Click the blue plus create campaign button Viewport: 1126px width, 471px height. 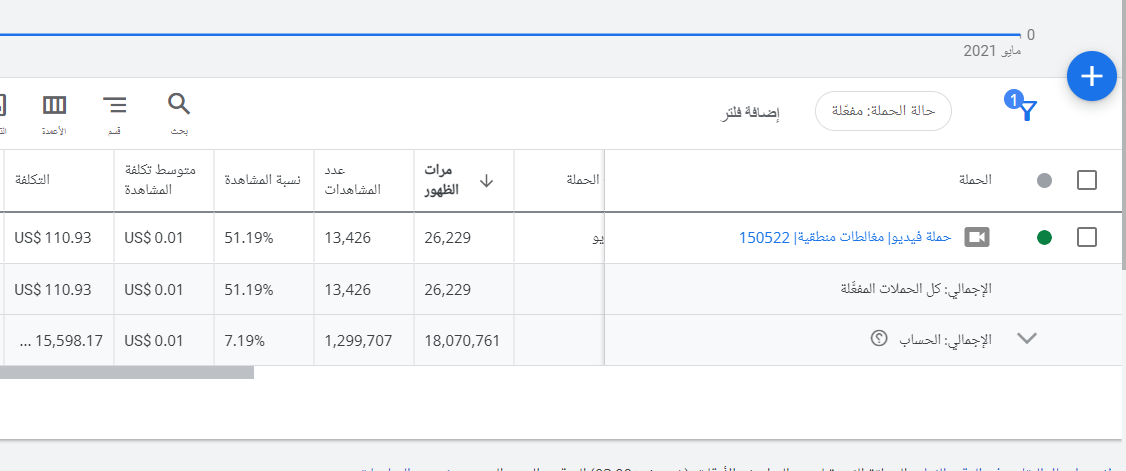tap(1091, 76)
